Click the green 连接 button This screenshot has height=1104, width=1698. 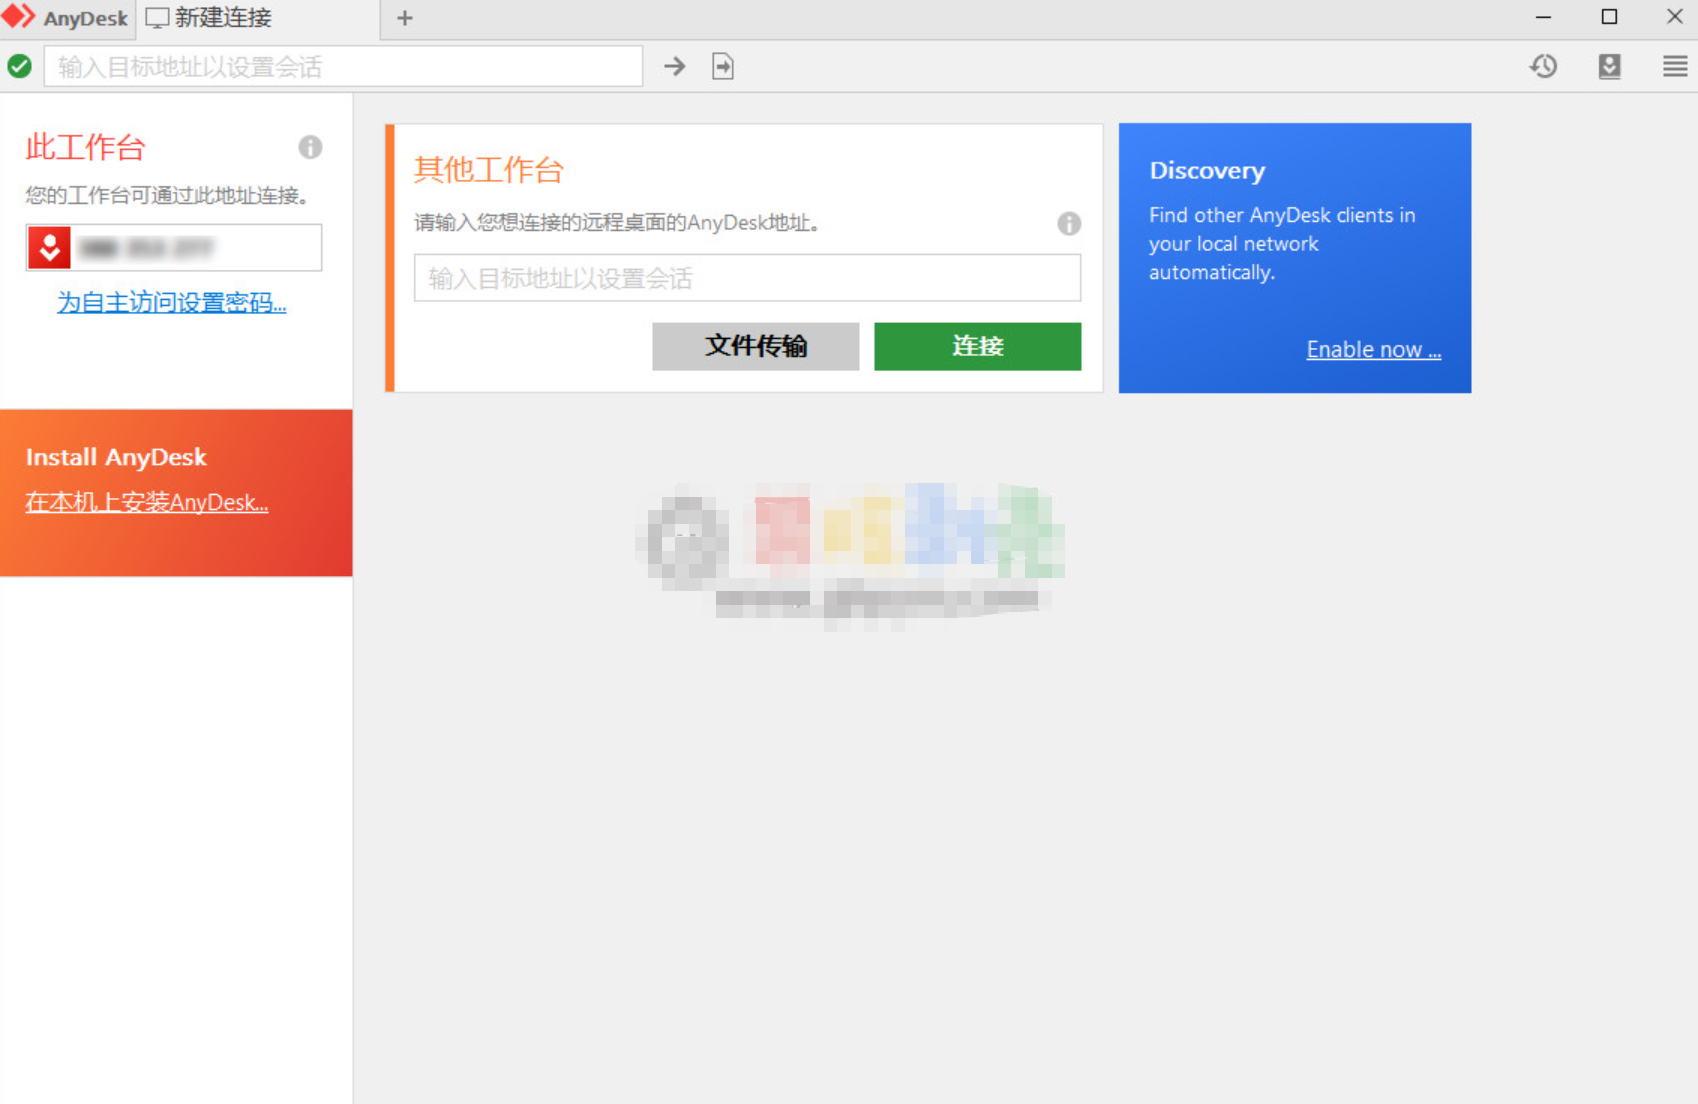click(x=977, y=346)
